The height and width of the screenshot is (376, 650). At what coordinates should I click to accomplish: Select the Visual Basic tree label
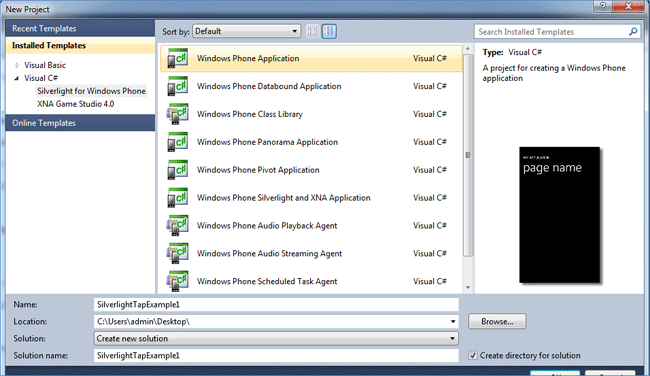45,65
